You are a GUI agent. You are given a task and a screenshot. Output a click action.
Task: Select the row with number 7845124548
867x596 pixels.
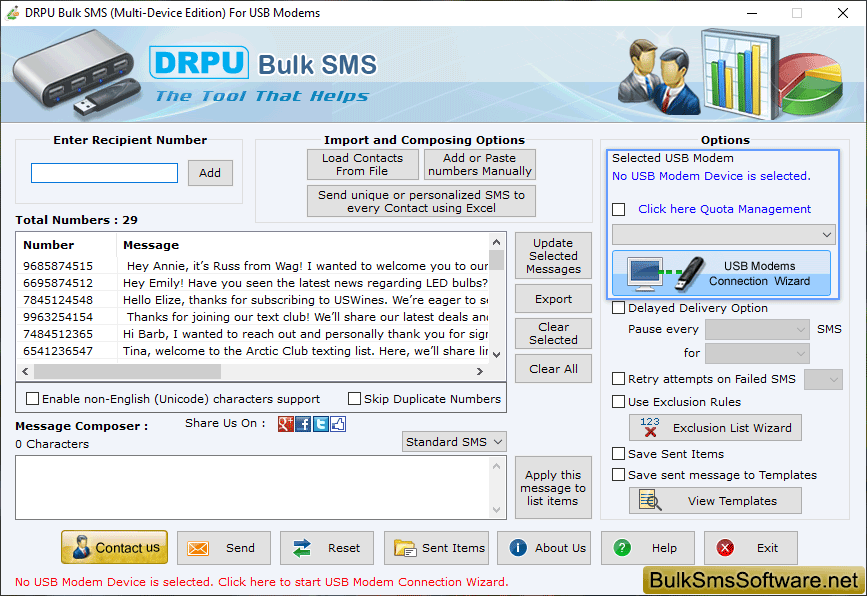tap(253, 300)
